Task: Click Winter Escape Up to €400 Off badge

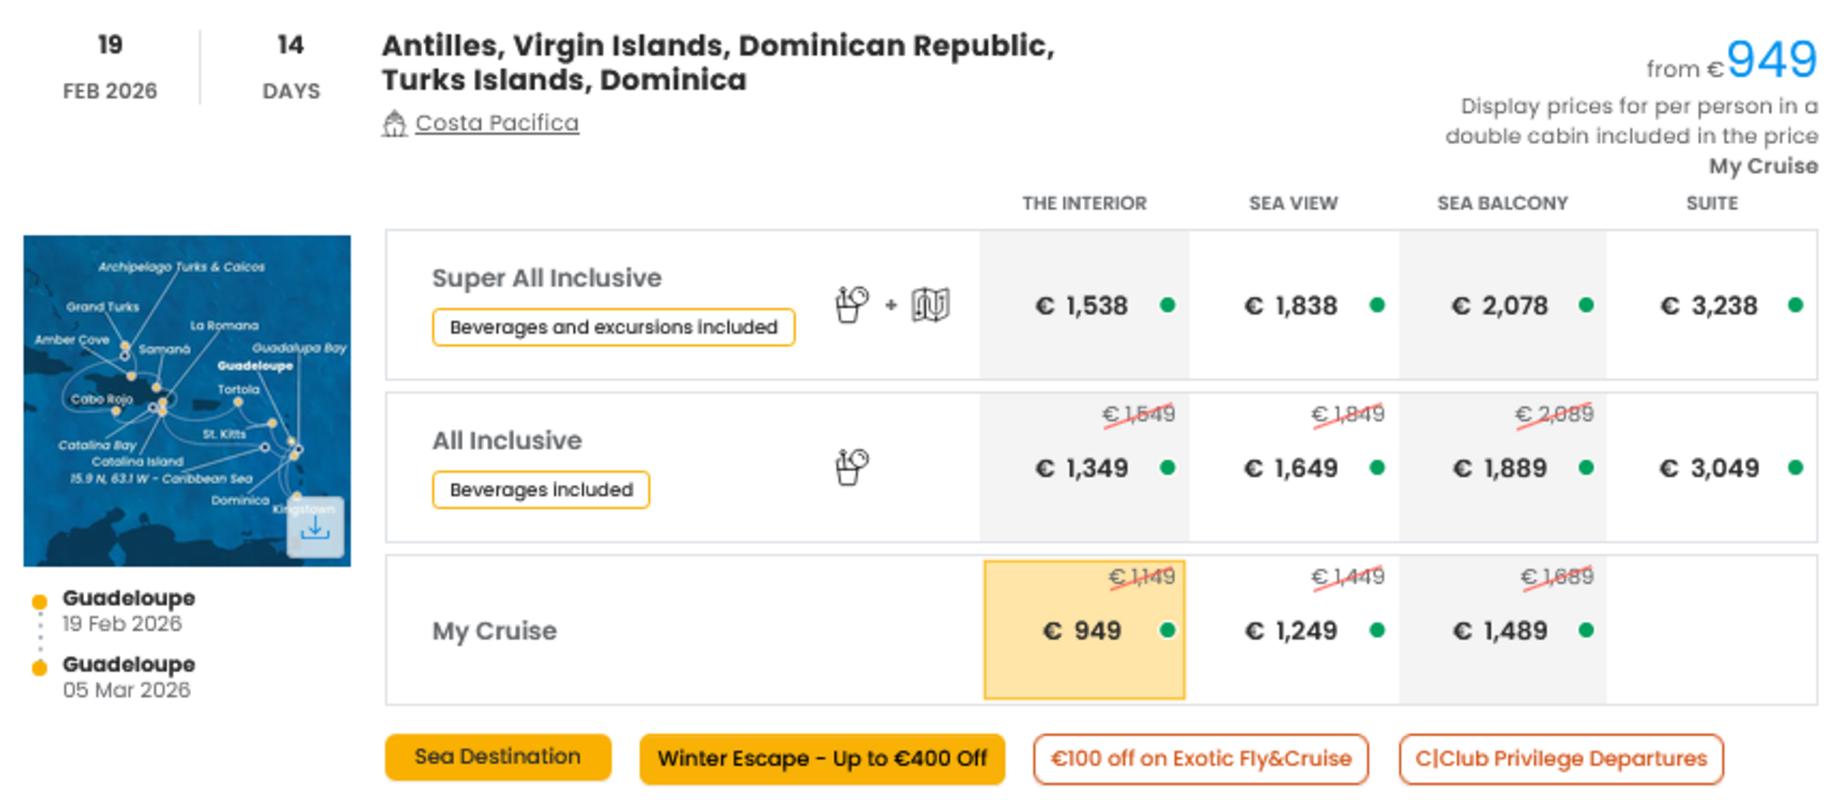Action: [x=822, y=759]
